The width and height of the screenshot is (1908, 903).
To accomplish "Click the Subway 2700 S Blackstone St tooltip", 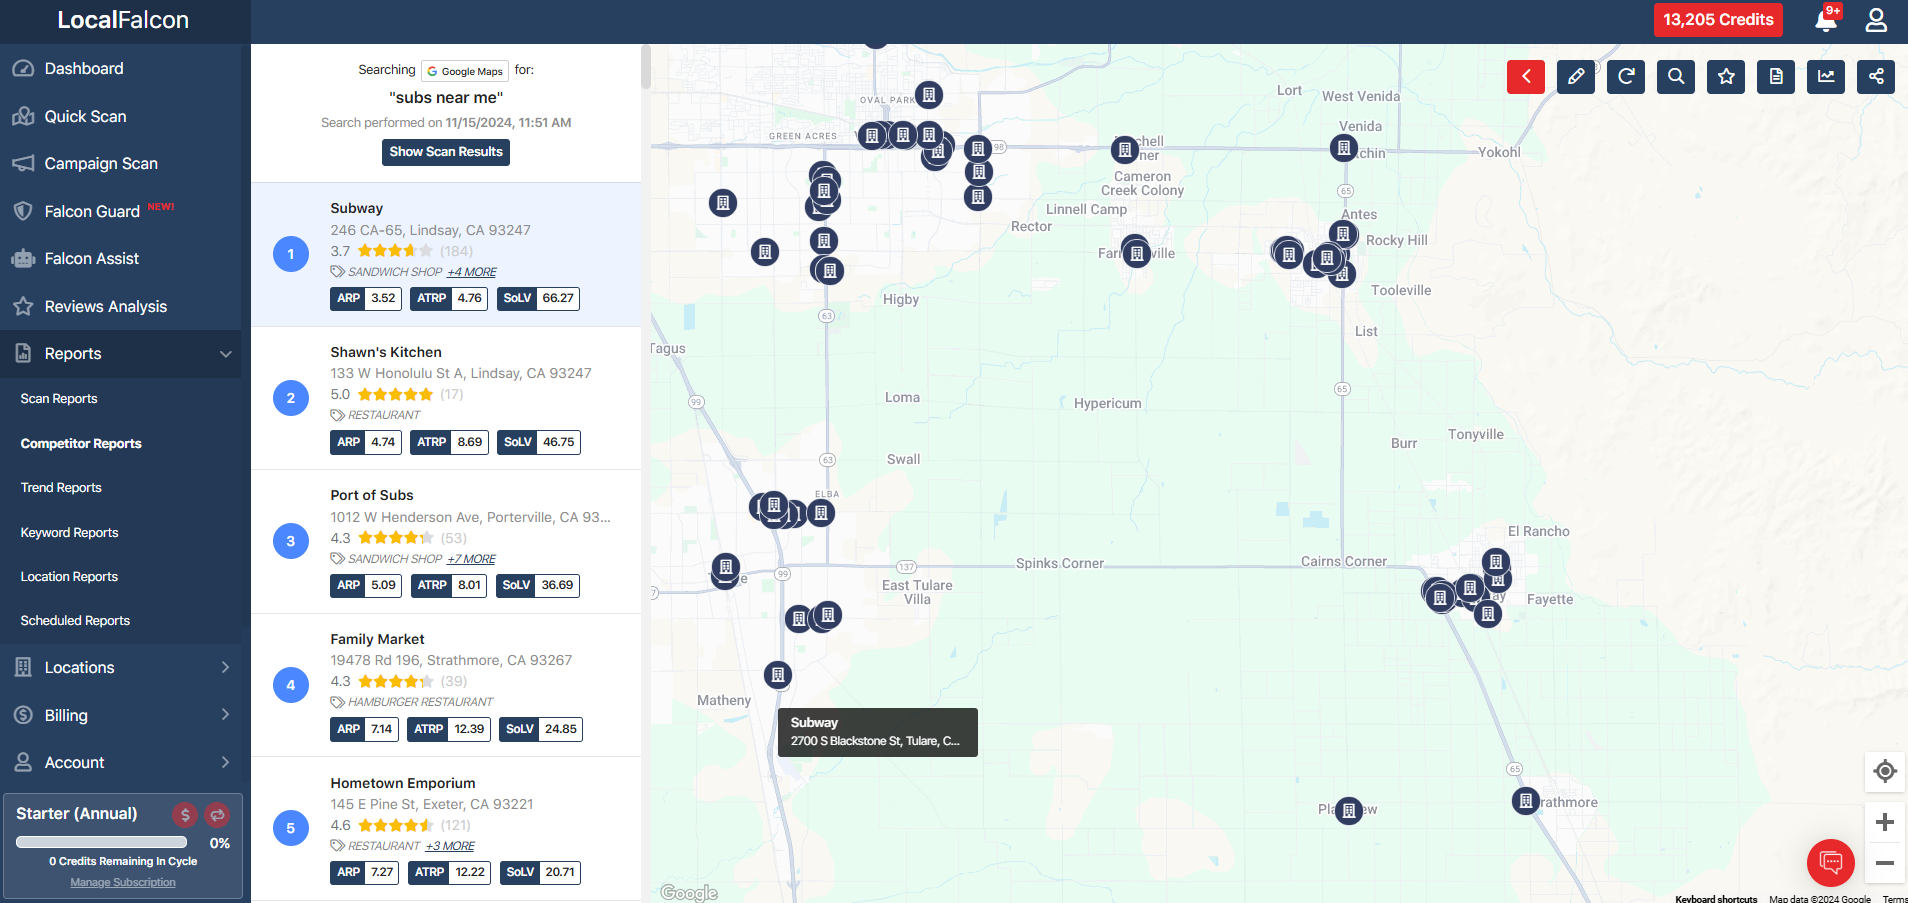I will 878,732.
